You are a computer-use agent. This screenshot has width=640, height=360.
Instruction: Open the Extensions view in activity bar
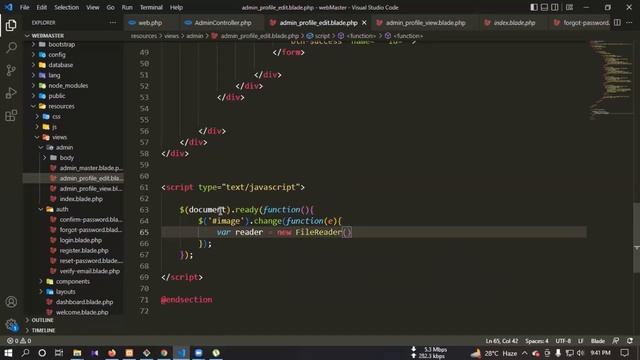[x=11, y=116]
